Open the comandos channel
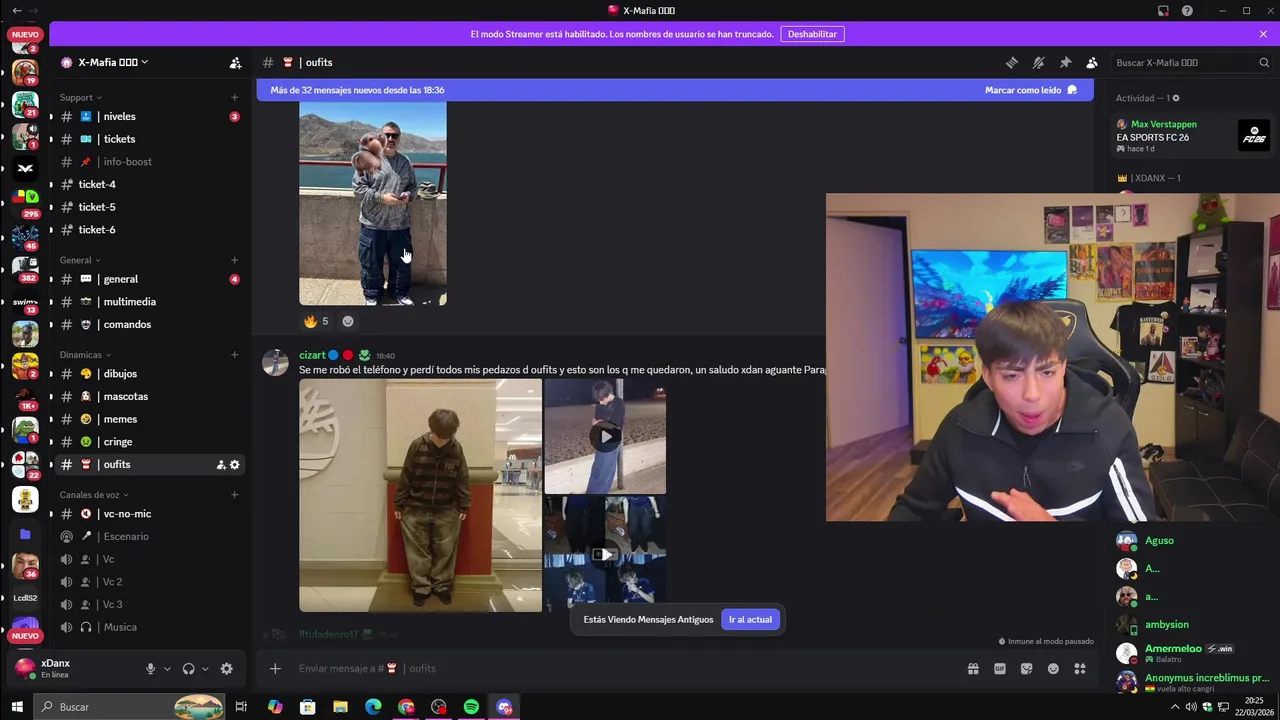The width and height of the screenshot is (1280, 720). (x=150, y=324)
